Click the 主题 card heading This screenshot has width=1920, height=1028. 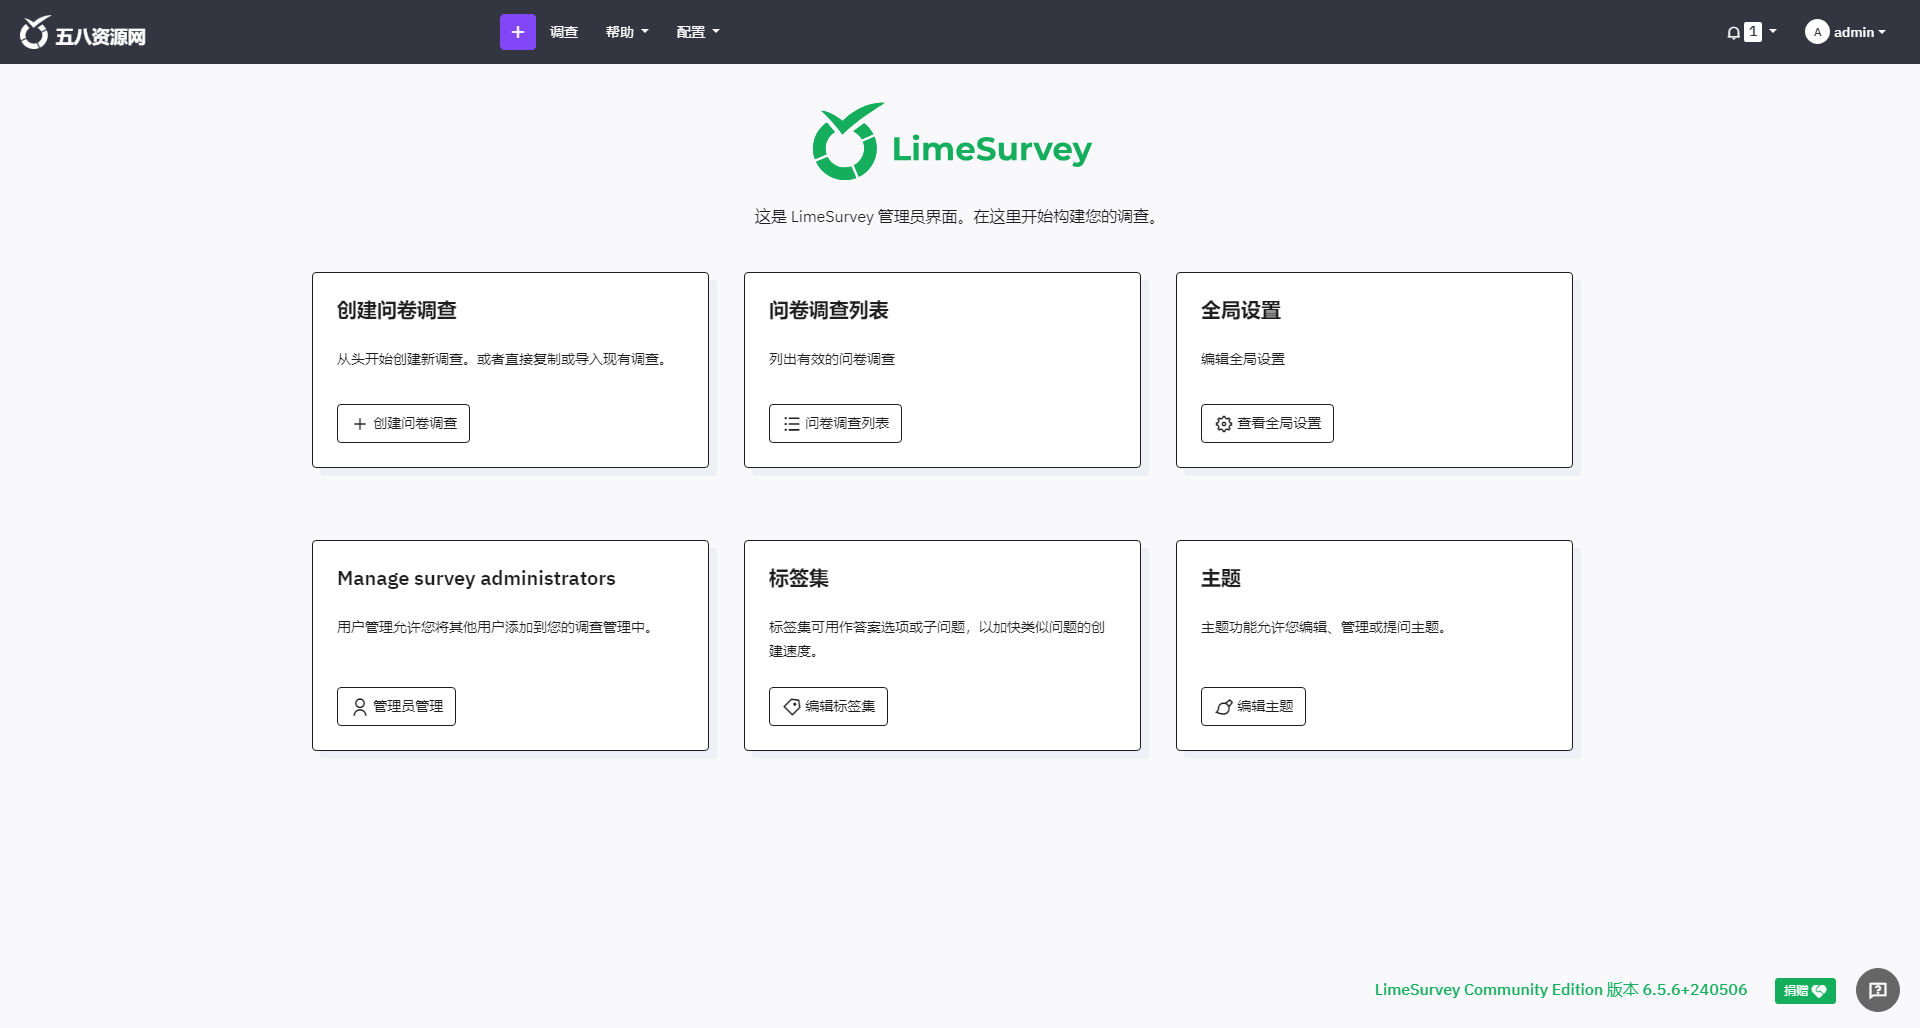[1221, 578]
